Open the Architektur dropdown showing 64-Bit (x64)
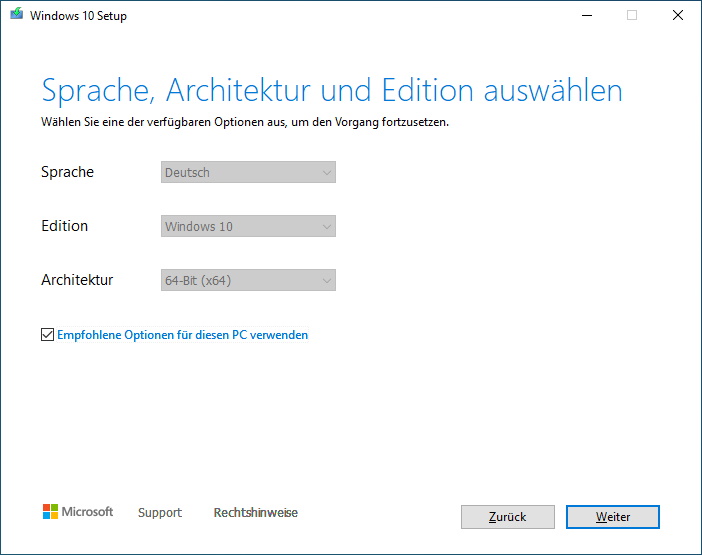This screenshot has height=555, width=702. click(x=248, y=280)
